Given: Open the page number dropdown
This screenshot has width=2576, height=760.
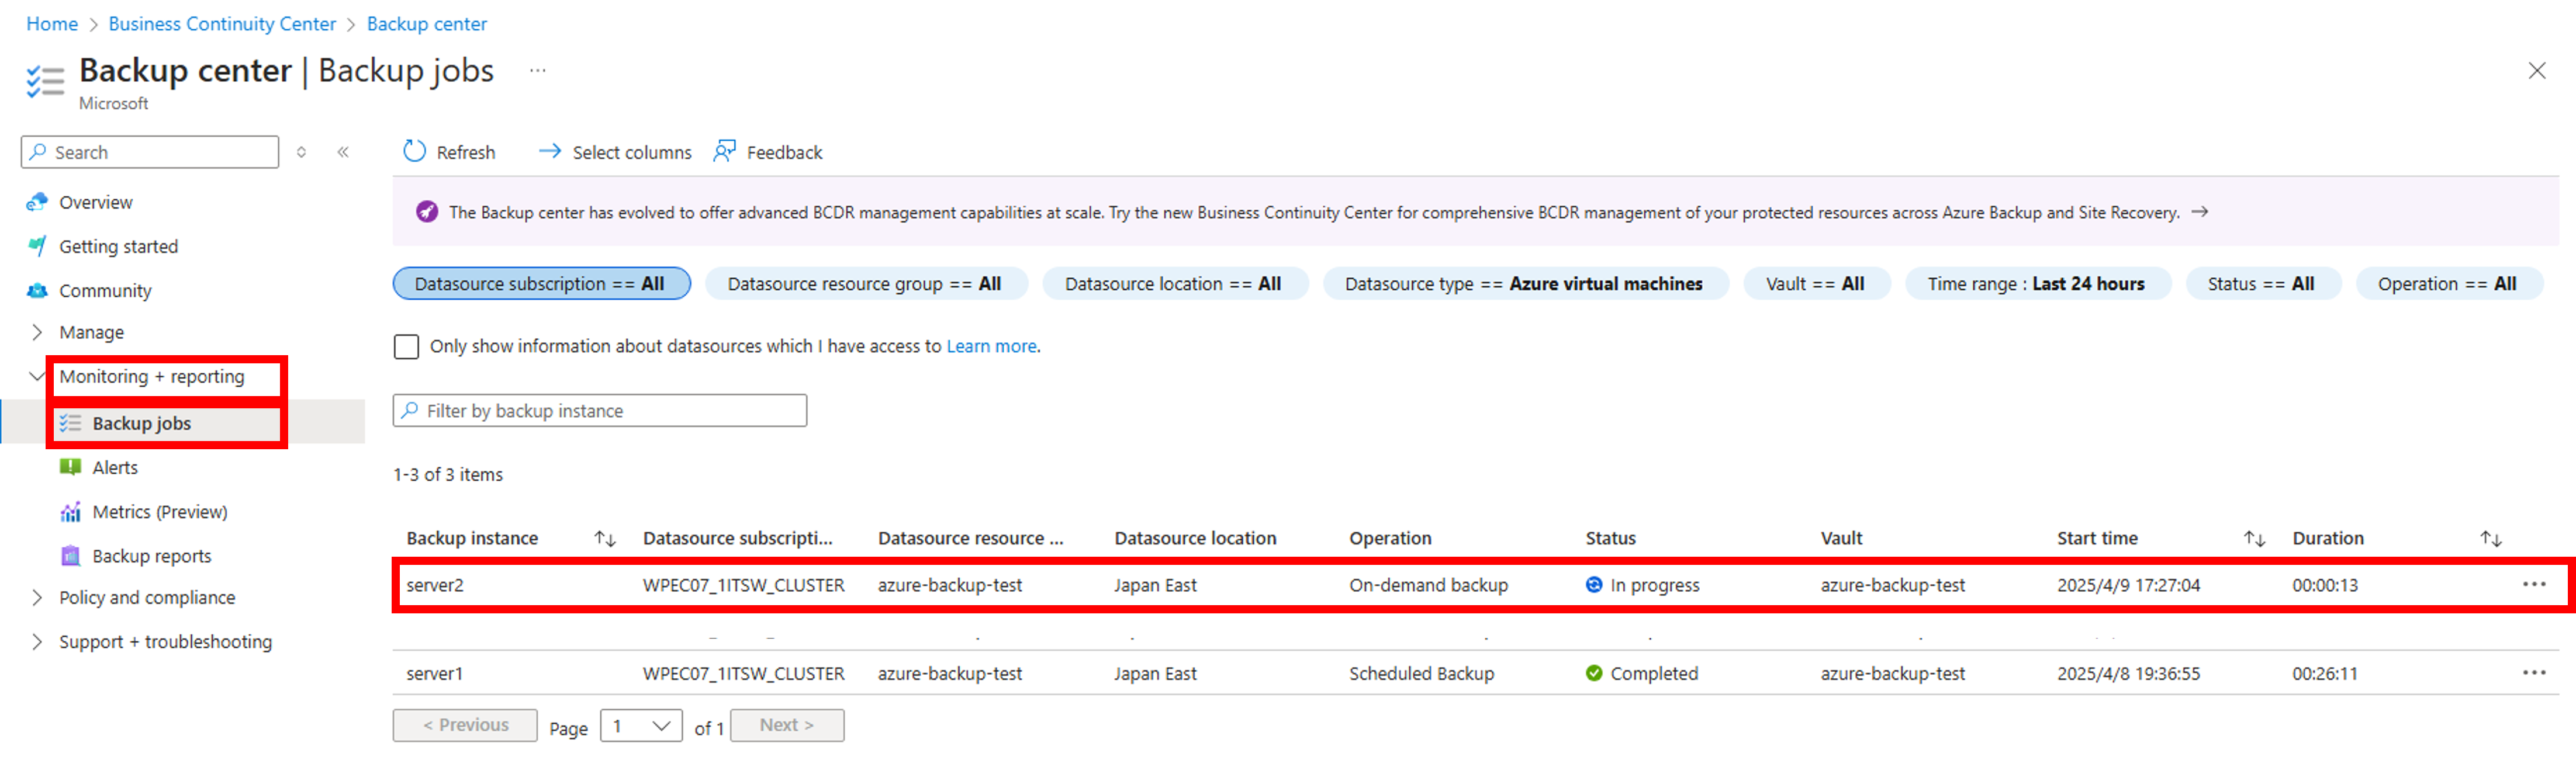Looking at the screenshot, I should tap(641, 726).
